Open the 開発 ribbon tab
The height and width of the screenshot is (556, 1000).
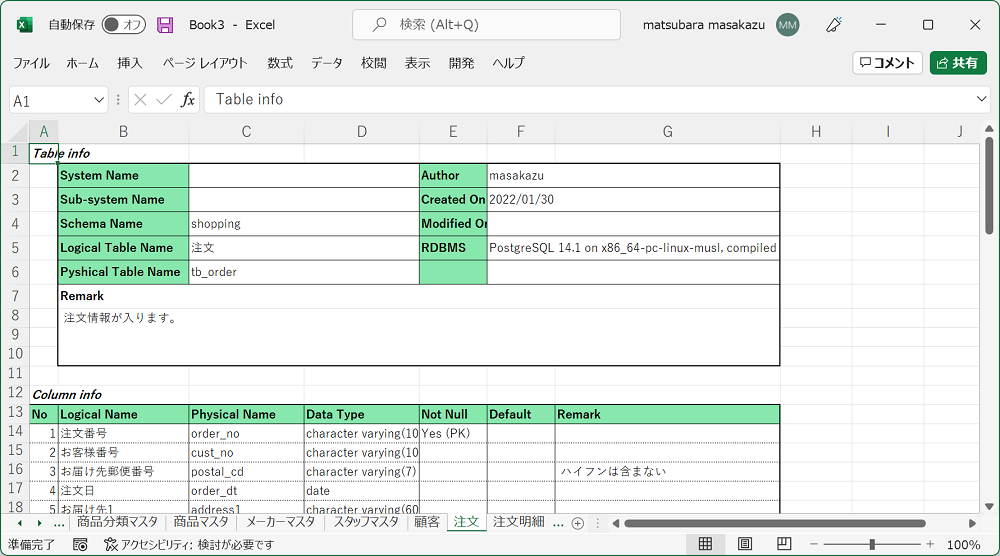click(x=461, y=63)
